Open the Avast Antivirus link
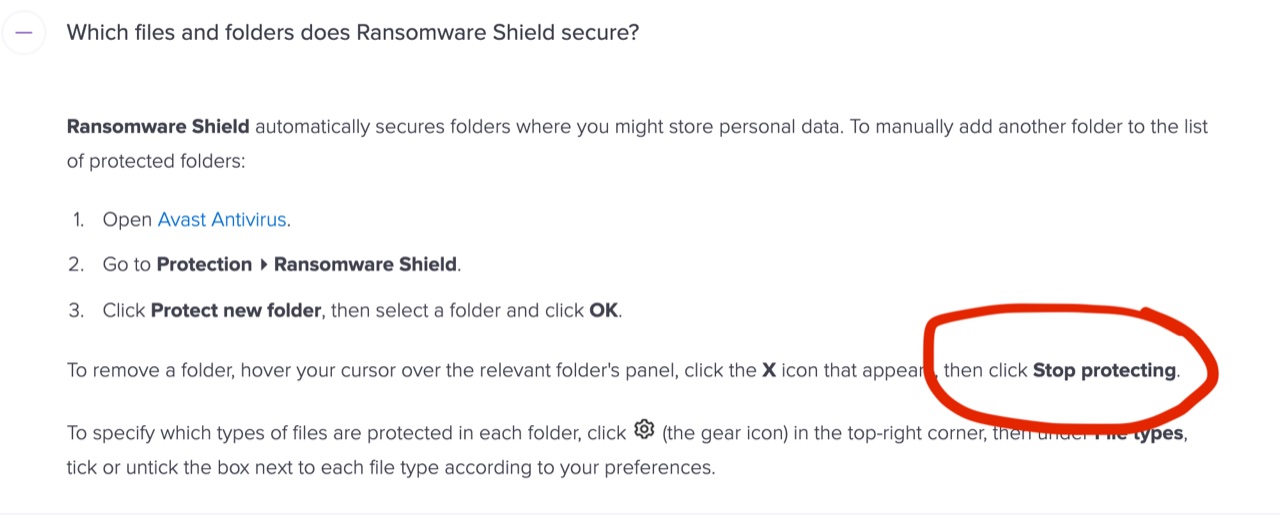Viewport: 1280px width, 525px height. [x=222, y=219]
